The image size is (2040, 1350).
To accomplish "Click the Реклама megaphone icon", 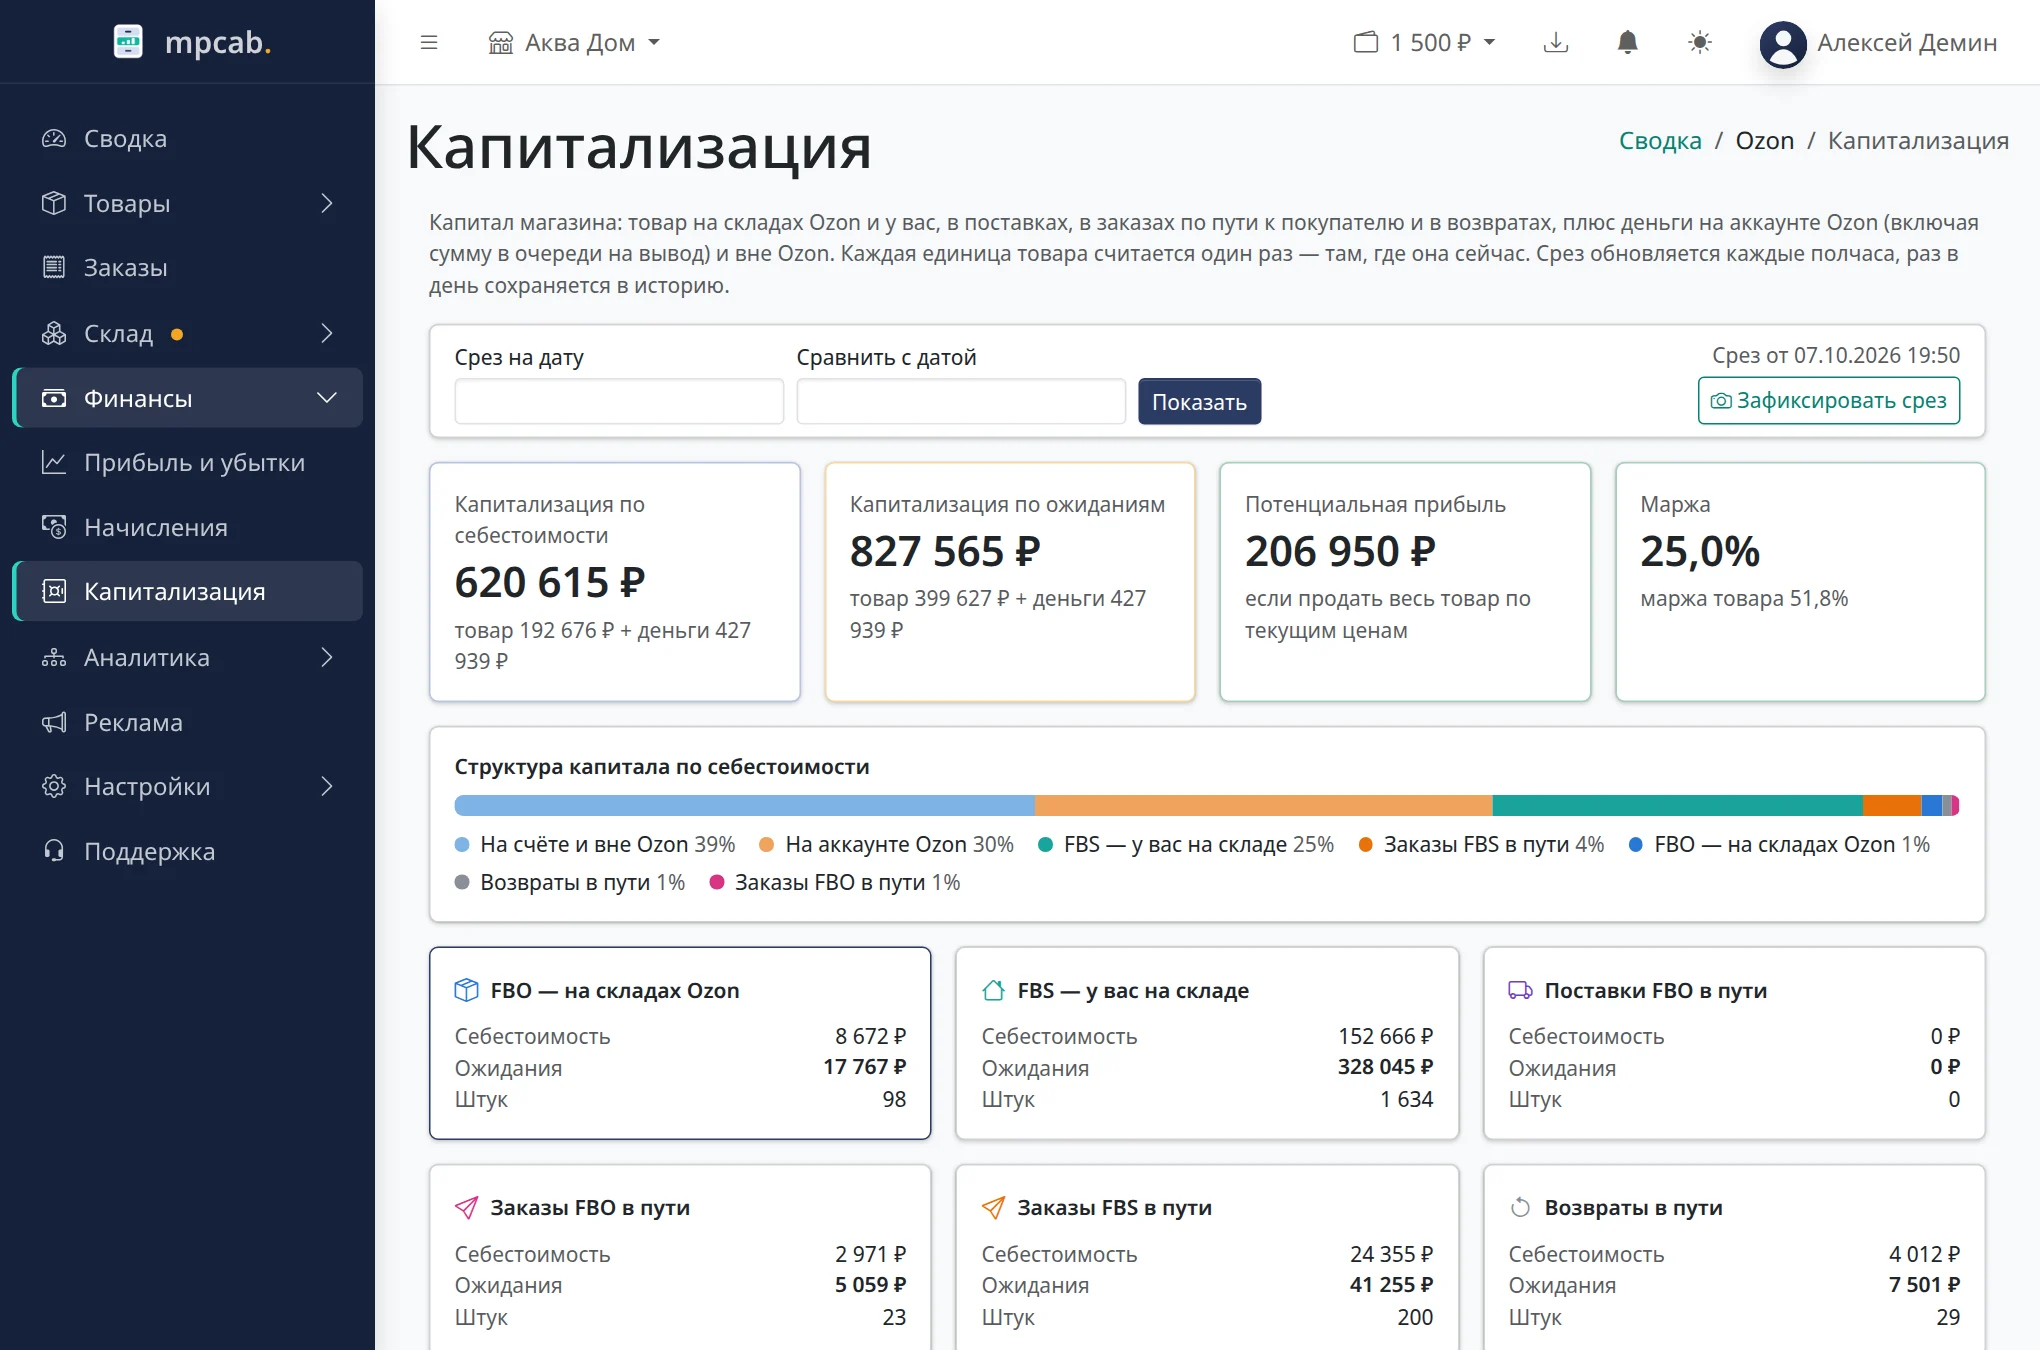I will [x=54, y=722].
